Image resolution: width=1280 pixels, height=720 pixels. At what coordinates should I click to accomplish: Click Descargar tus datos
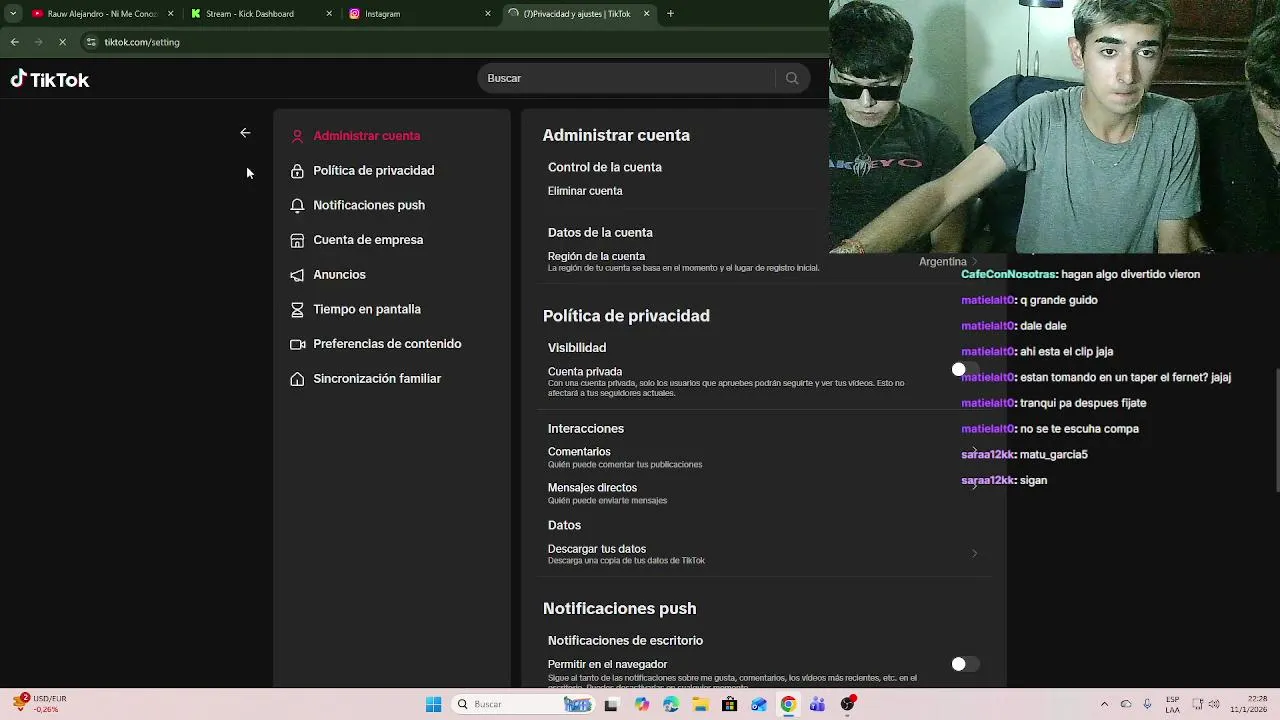coord(597,549)
